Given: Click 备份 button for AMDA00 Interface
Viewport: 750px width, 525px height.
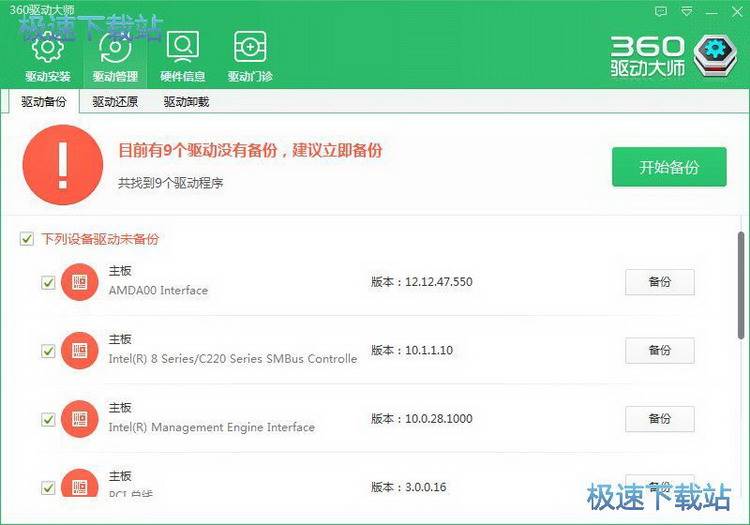Looking at the screenshot, I should coord(659,282).
